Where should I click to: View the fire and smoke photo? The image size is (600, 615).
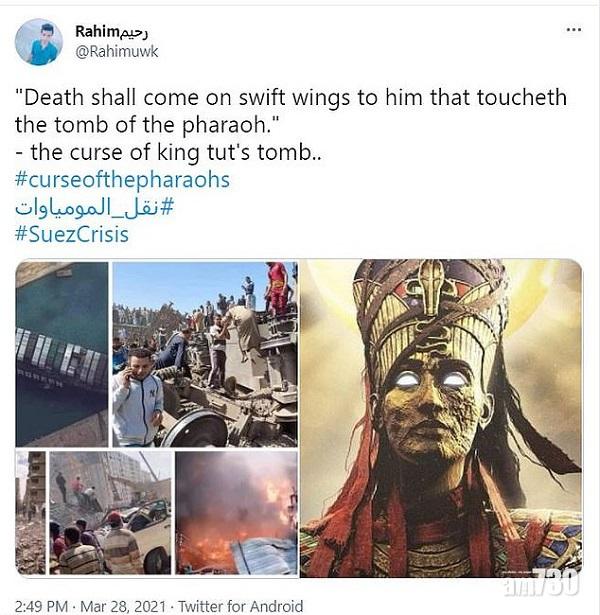tap(236, 512)
